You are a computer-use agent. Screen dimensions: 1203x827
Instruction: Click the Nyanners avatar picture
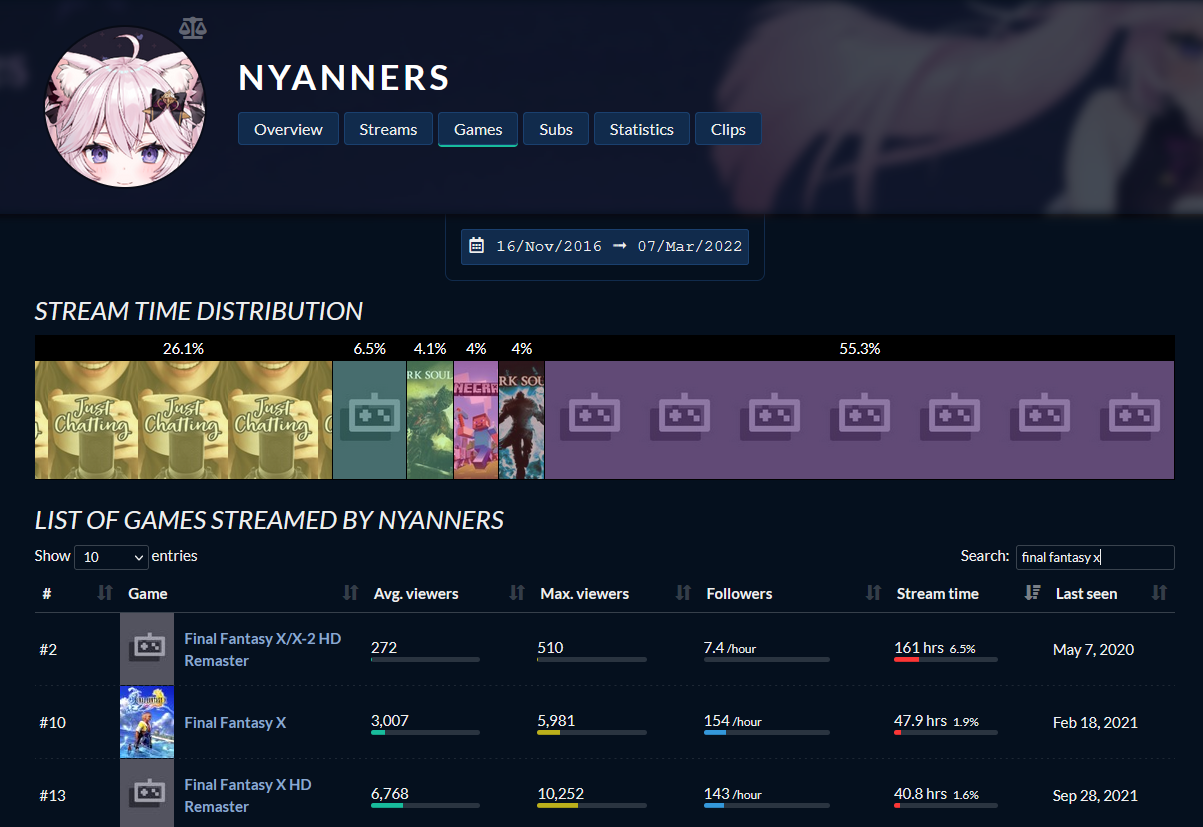click(125, 106)
